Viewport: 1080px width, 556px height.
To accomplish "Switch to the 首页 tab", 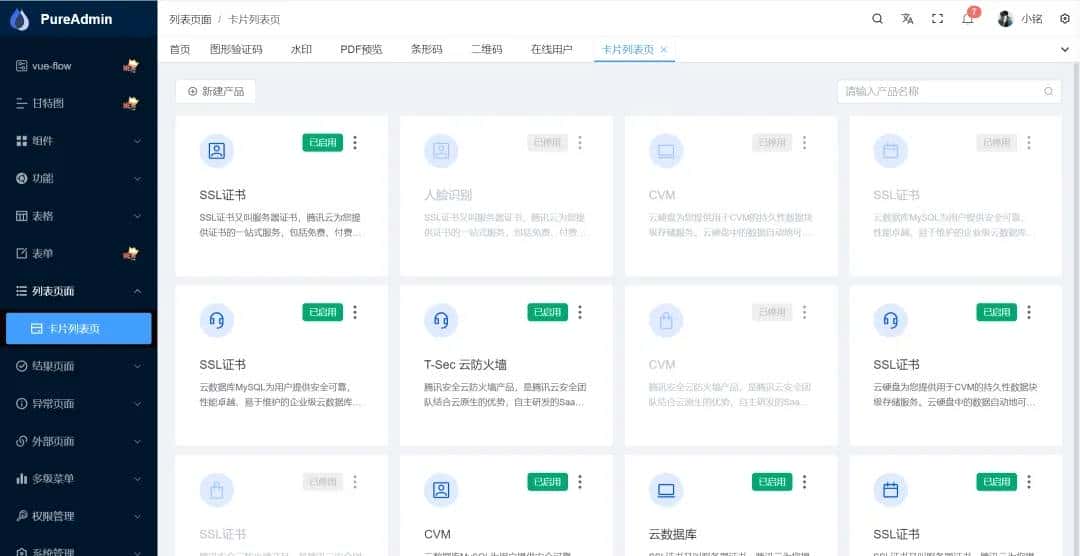I will click(x=180, y=50).
